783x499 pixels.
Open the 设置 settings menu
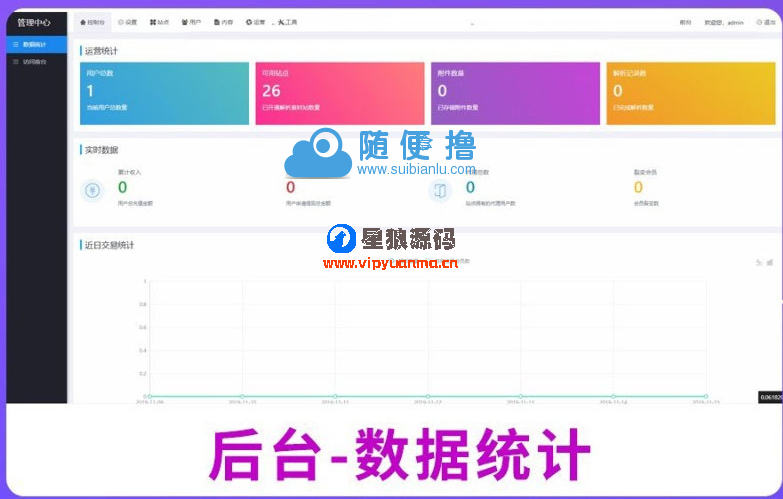[x=127, y=22]
